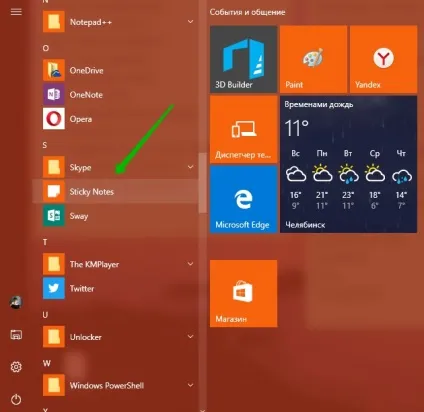Open Twitter using the bird icon
Screen dimensions: 424x412
54,288
